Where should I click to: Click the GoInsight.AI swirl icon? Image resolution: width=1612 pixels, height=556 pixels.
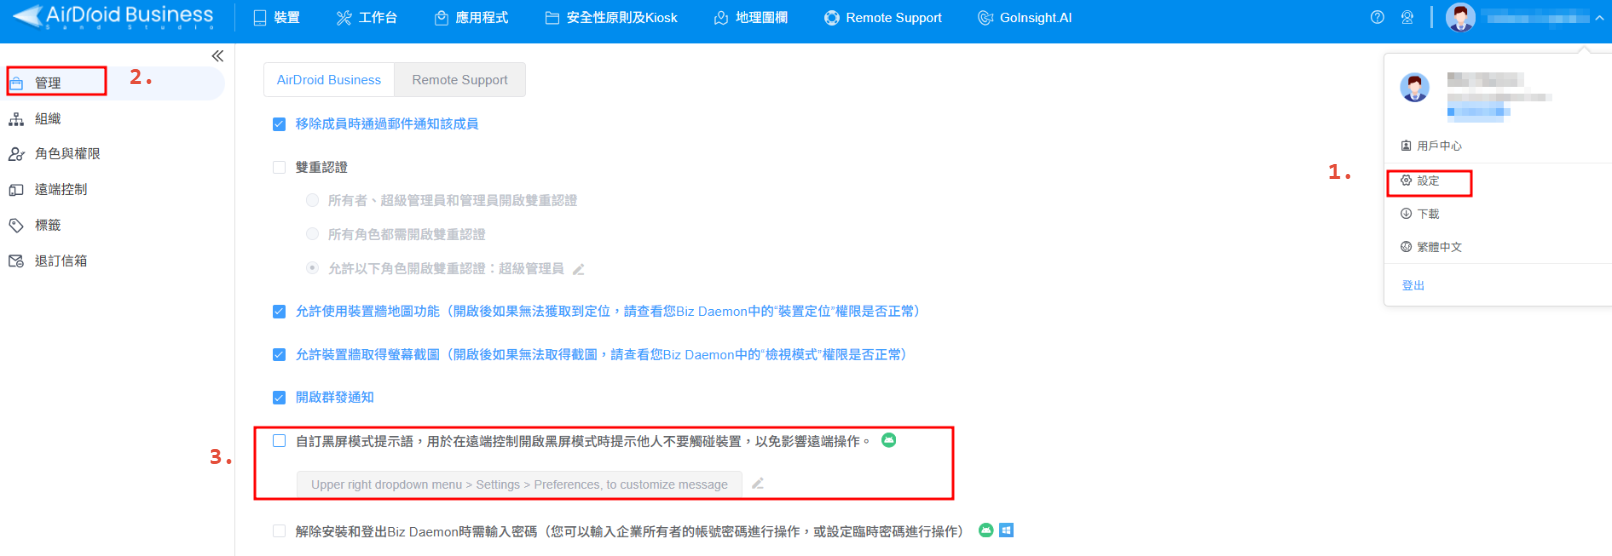[985, 18]
